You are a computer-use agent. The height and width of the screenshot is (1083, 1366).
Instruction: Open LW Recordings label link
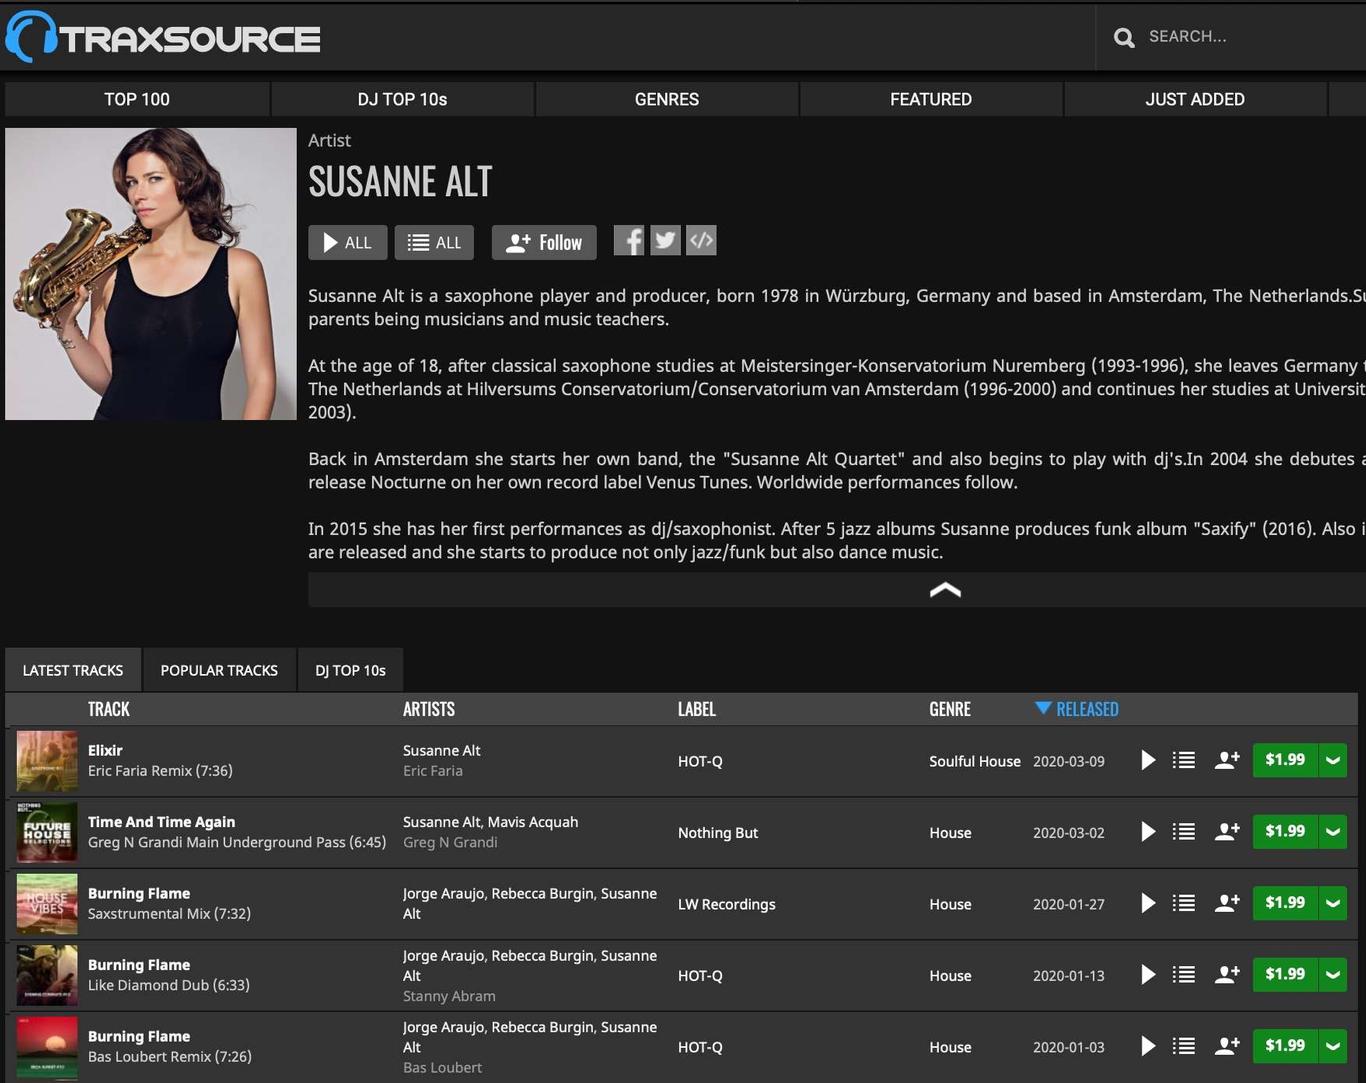coord(727,904)
